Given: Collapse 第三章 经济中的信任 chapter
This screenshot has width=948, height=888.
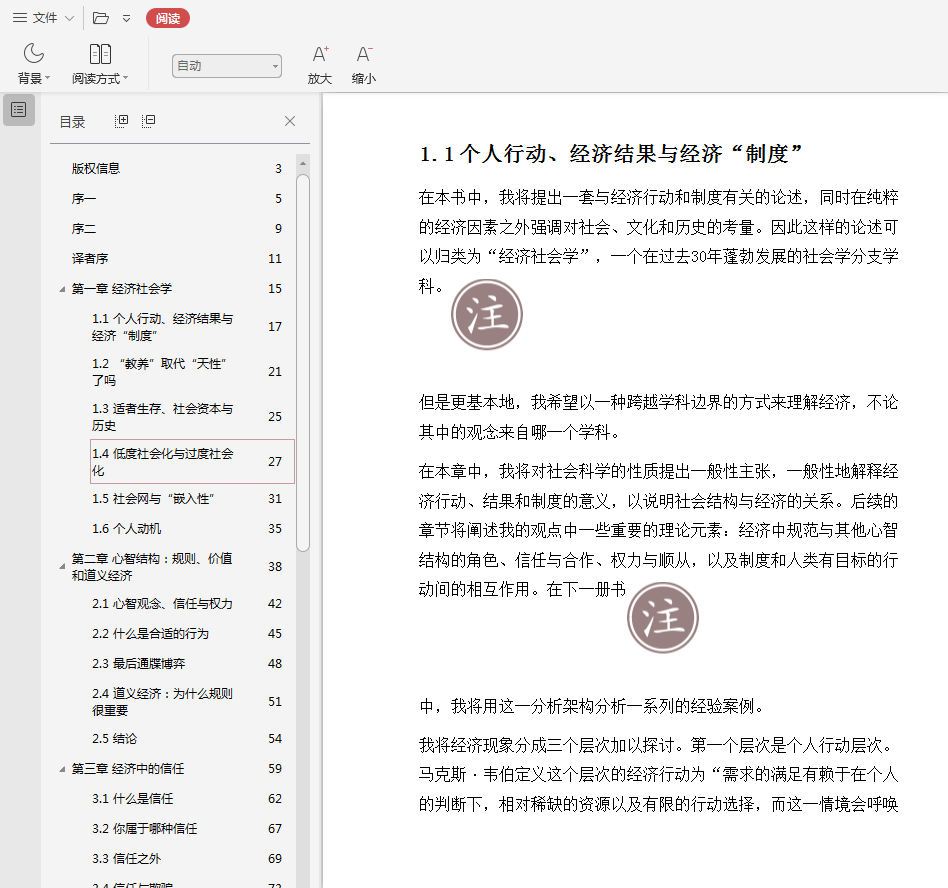Looking at the screenshot, I should [64, 769].
